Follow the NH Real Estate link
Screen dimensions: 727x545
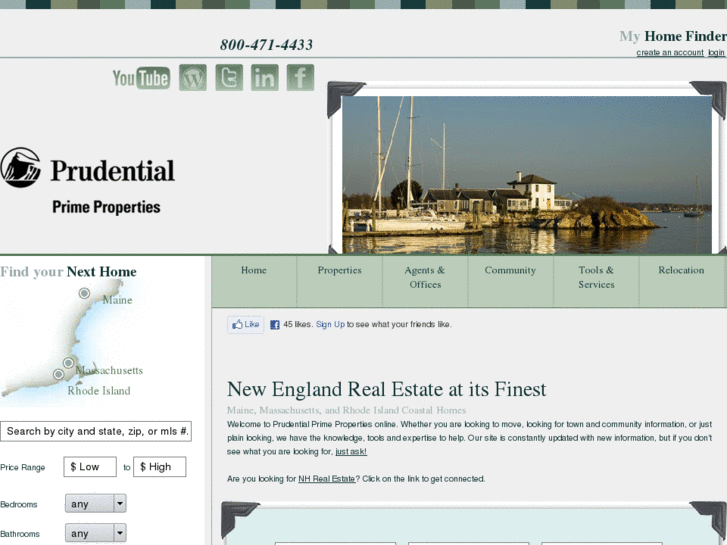[x=326, y=479]
